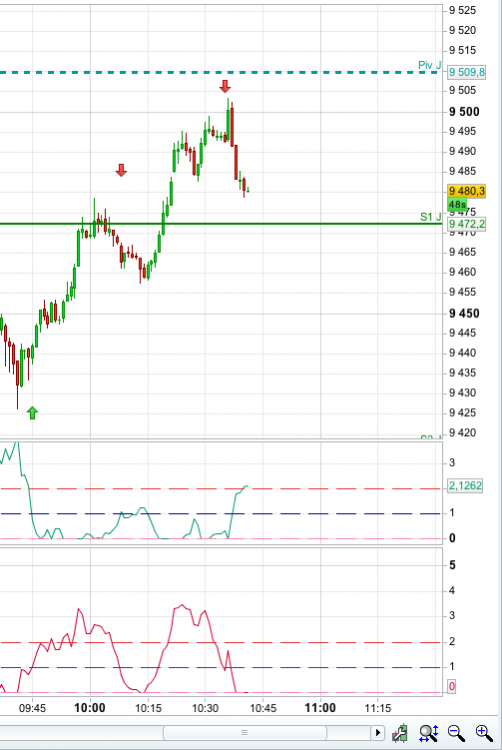This screenshot has width=502, height=750.
Task: Click the green 48s countdown badge
Action: coord(457,204)
